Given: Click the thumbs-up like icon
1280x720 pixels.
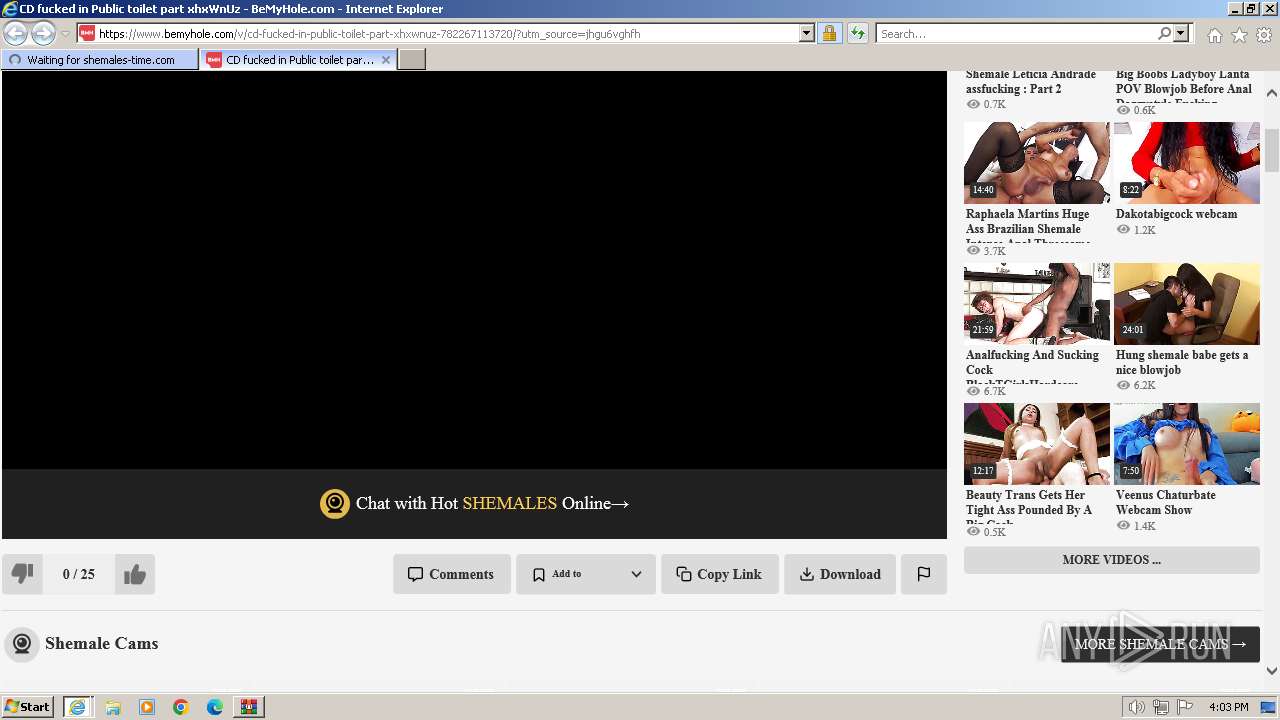Looking at the screenshot, I should 135,574.
